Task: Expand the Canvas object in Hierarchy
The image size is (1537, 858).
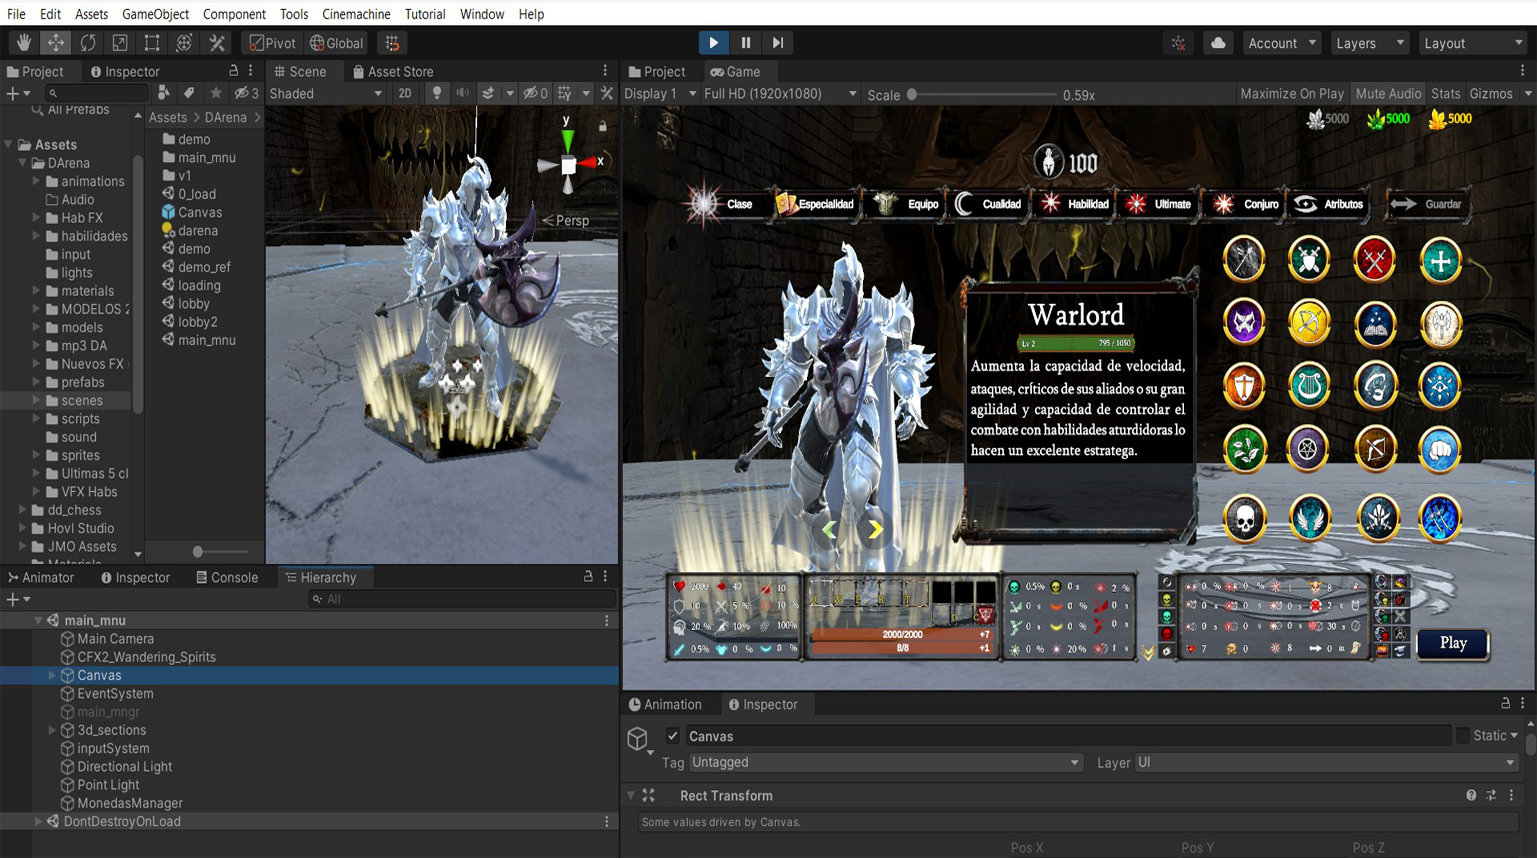Action: 52,676
